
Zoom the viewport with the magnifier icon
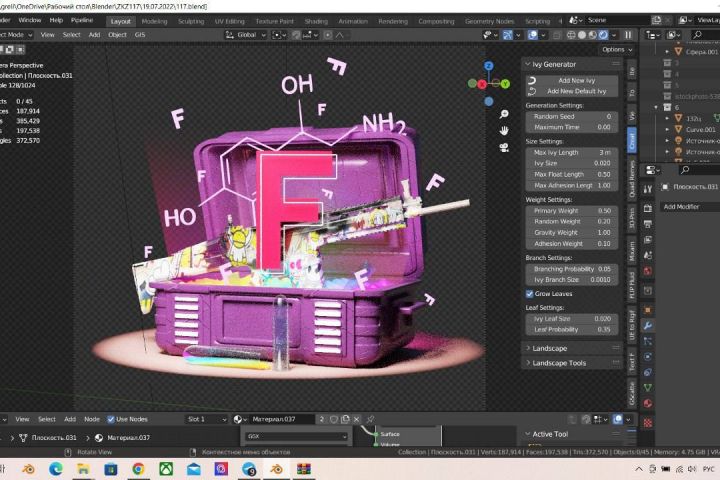[x=504, y=114]
